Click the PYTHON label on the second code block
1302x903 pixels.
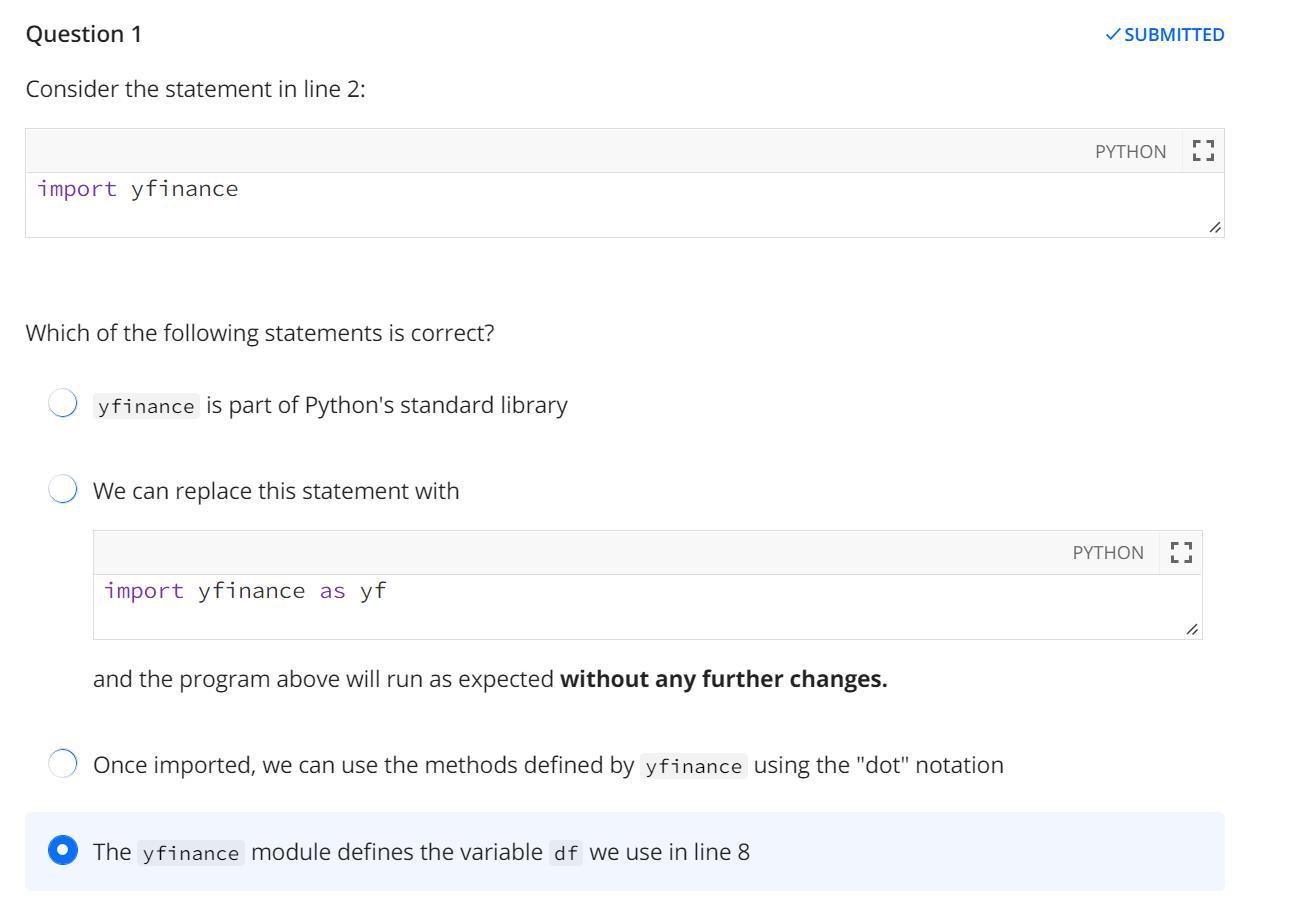tap(1108, 552)
